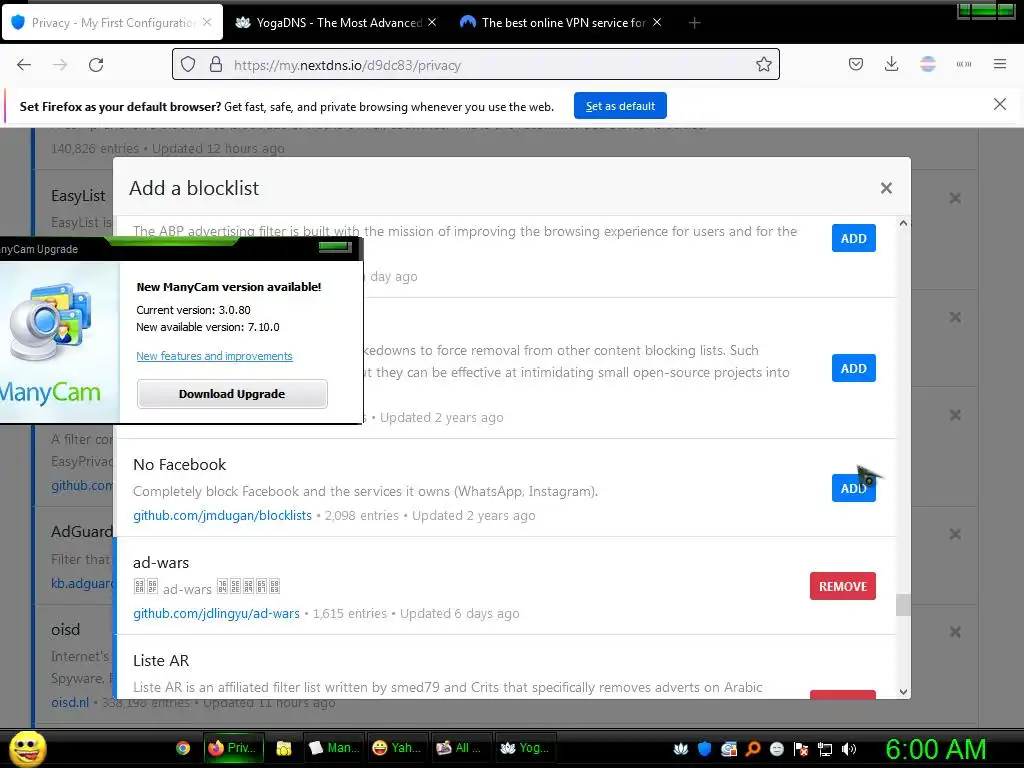Click the YogaDNS lotus tray icon

pyautogui.click(x=680, y=749)
